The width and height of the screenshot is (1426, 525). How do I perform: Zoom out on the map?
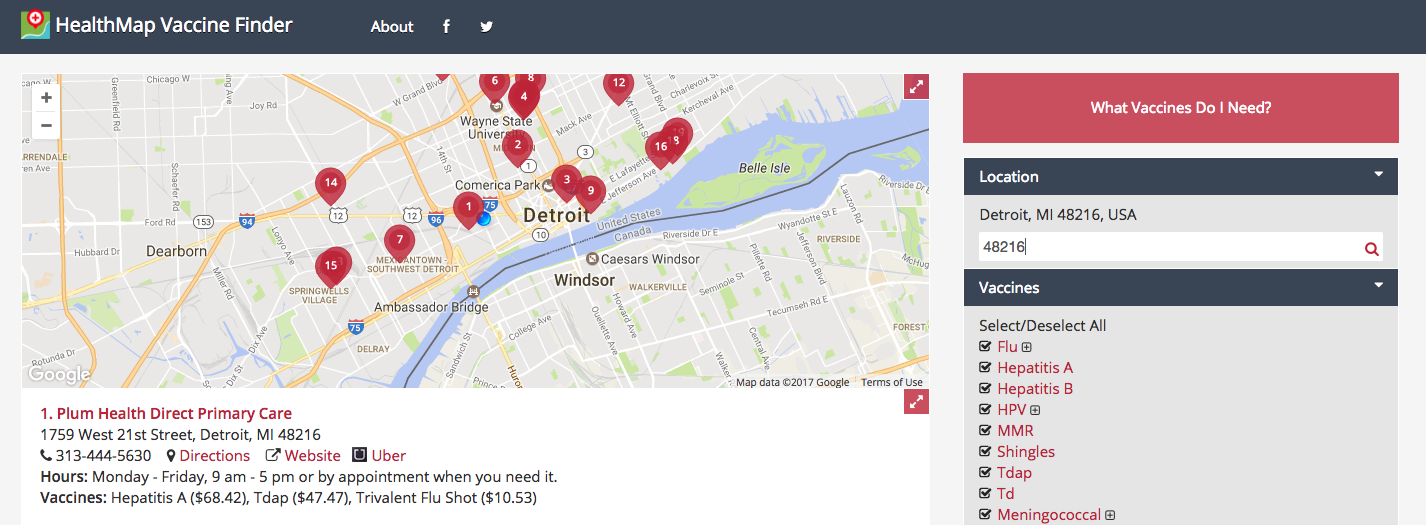46,125
